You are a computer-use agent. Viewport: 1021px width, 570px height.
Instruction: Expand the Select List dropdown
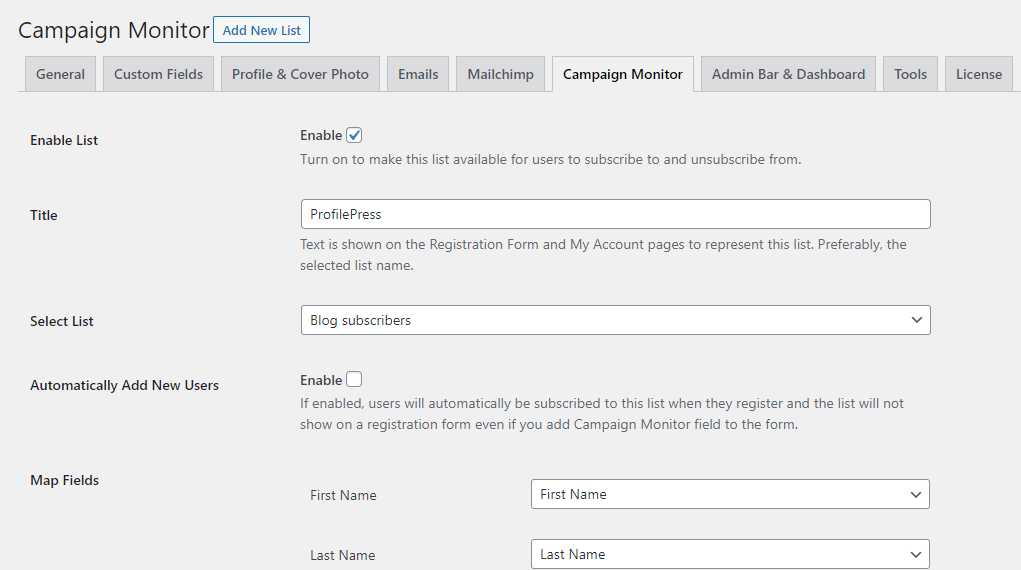pyautogui.click(x=615, y=321)
